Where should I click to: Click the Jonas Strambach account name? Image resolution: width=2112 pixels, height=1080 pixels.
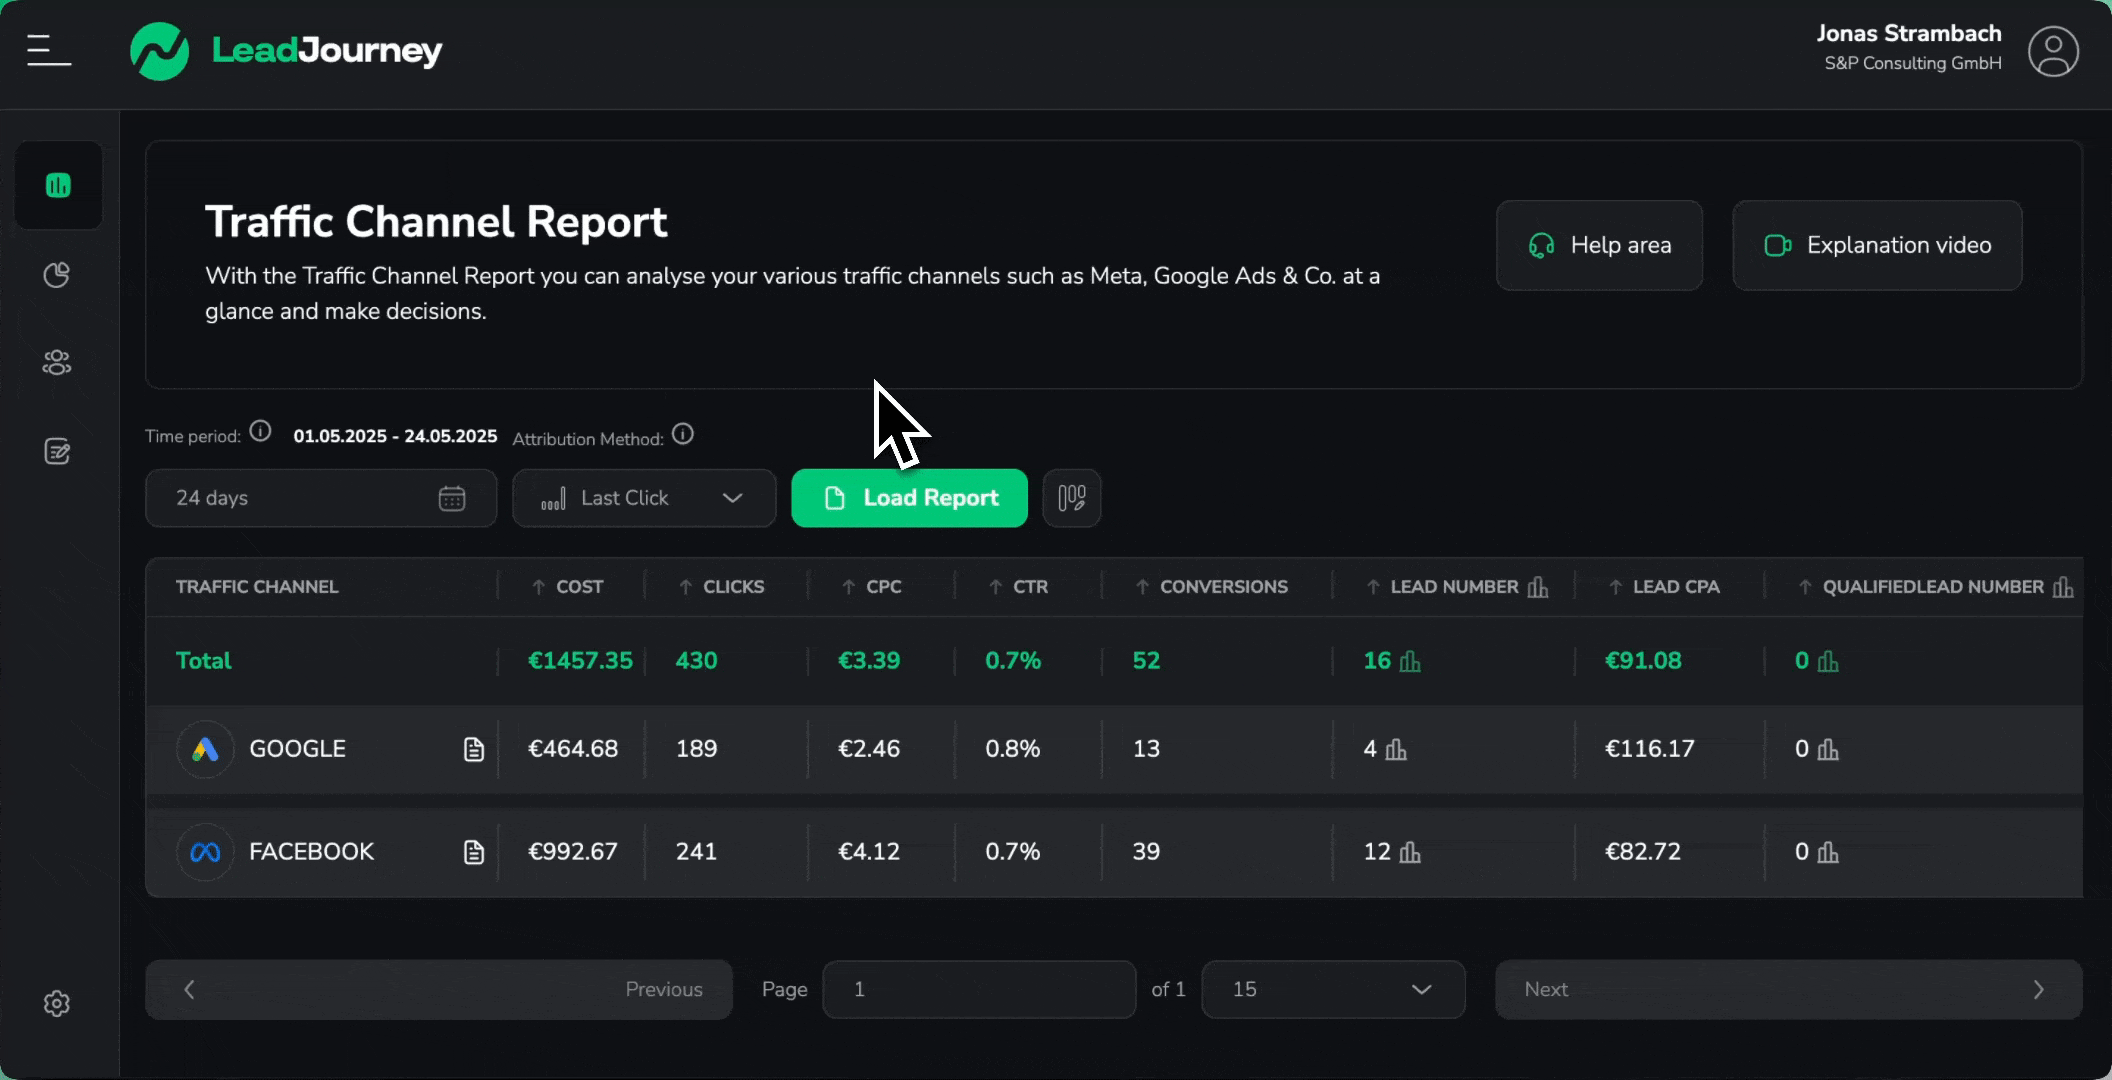[x=1909, y=33]
